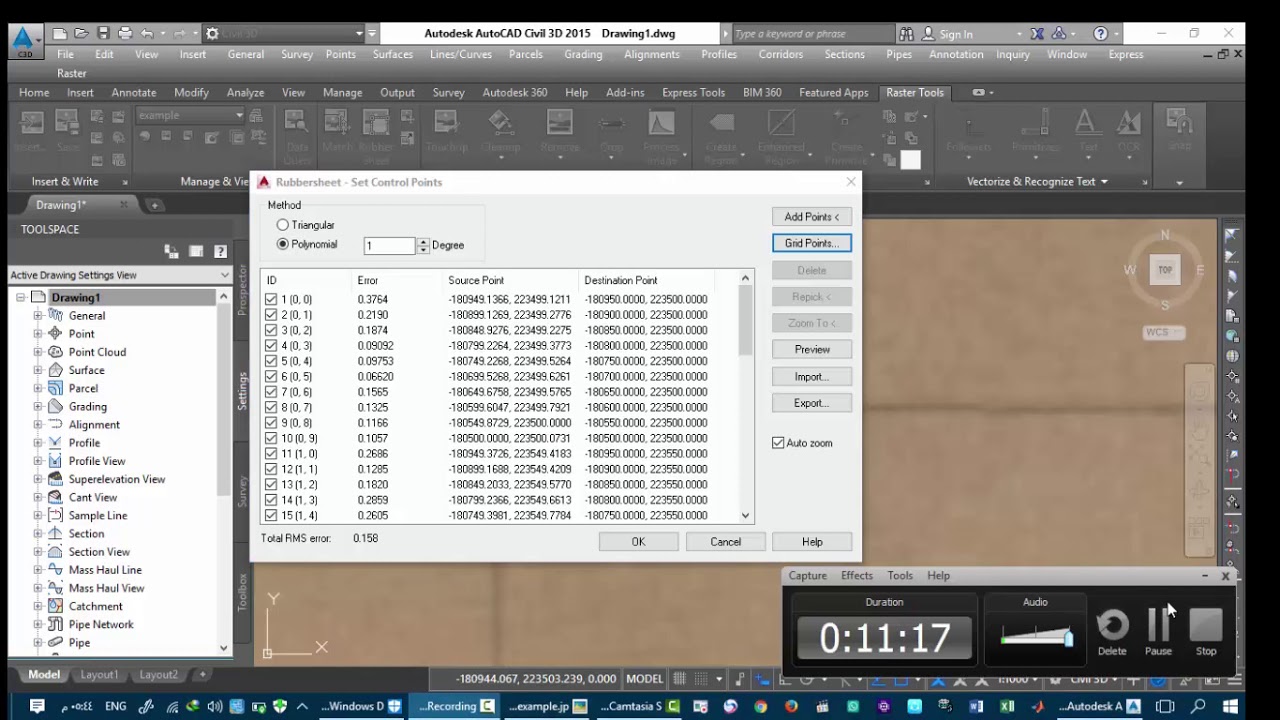The width and height of the screenshot is (1280, 720).
Task: Click the Pipe Network icon in Toolspace tree
Action: (x=55, y=624)
